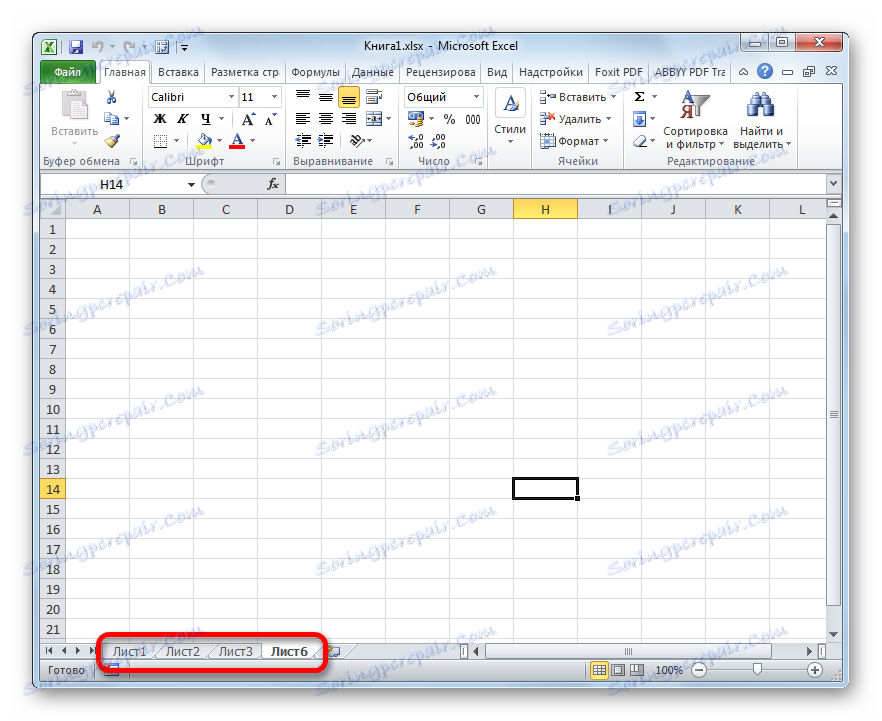This screenshot has height=721, width=882.
Task: Select sheet tab Лист2
Action: tap(183, 651)
